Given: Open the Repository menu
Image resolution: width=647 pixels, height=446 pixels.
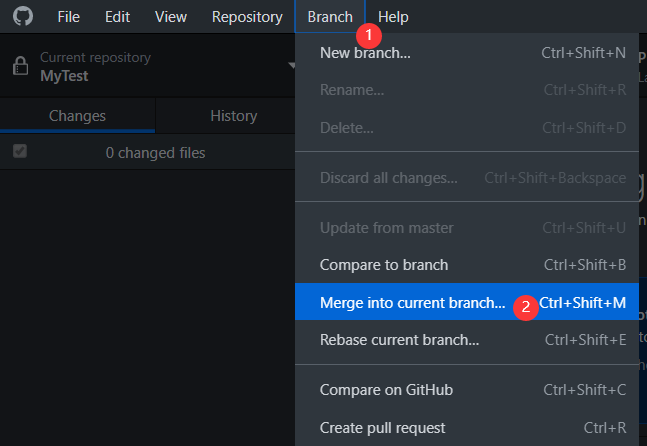Looking at the screenshot, I should pos(247,17).
